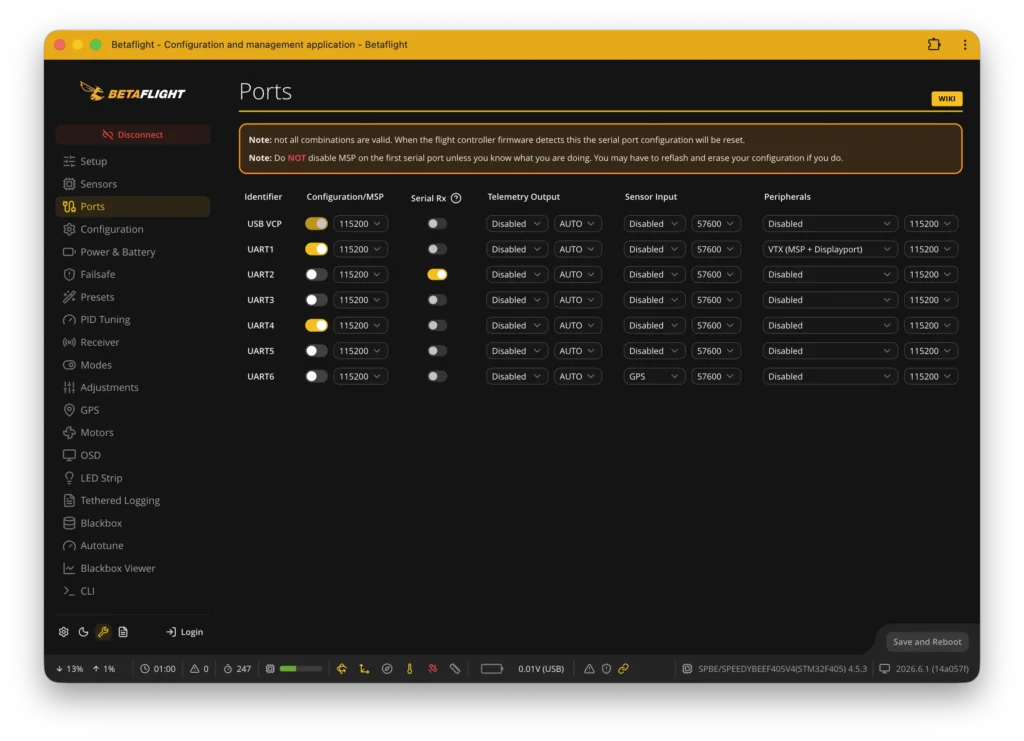Enable Serial Rx on UART6
Image resolution: width=1024 pixels, height=741 pixels.
coord(437,376)
